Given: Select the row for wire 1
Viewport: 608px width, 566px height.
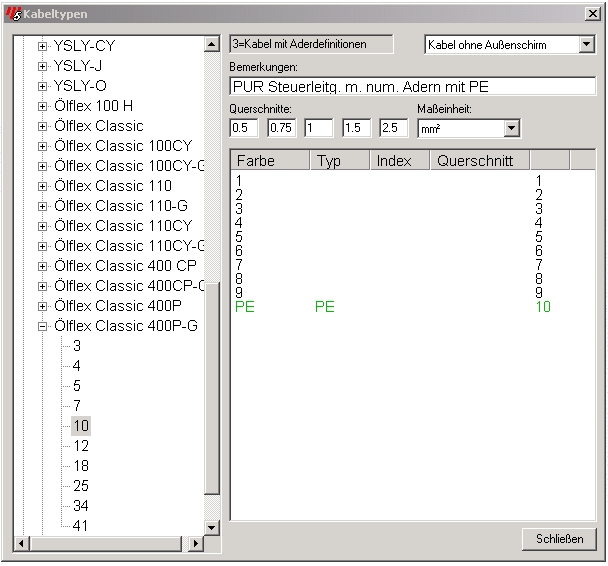Looking at the screenshot, I should click(413, 181).
